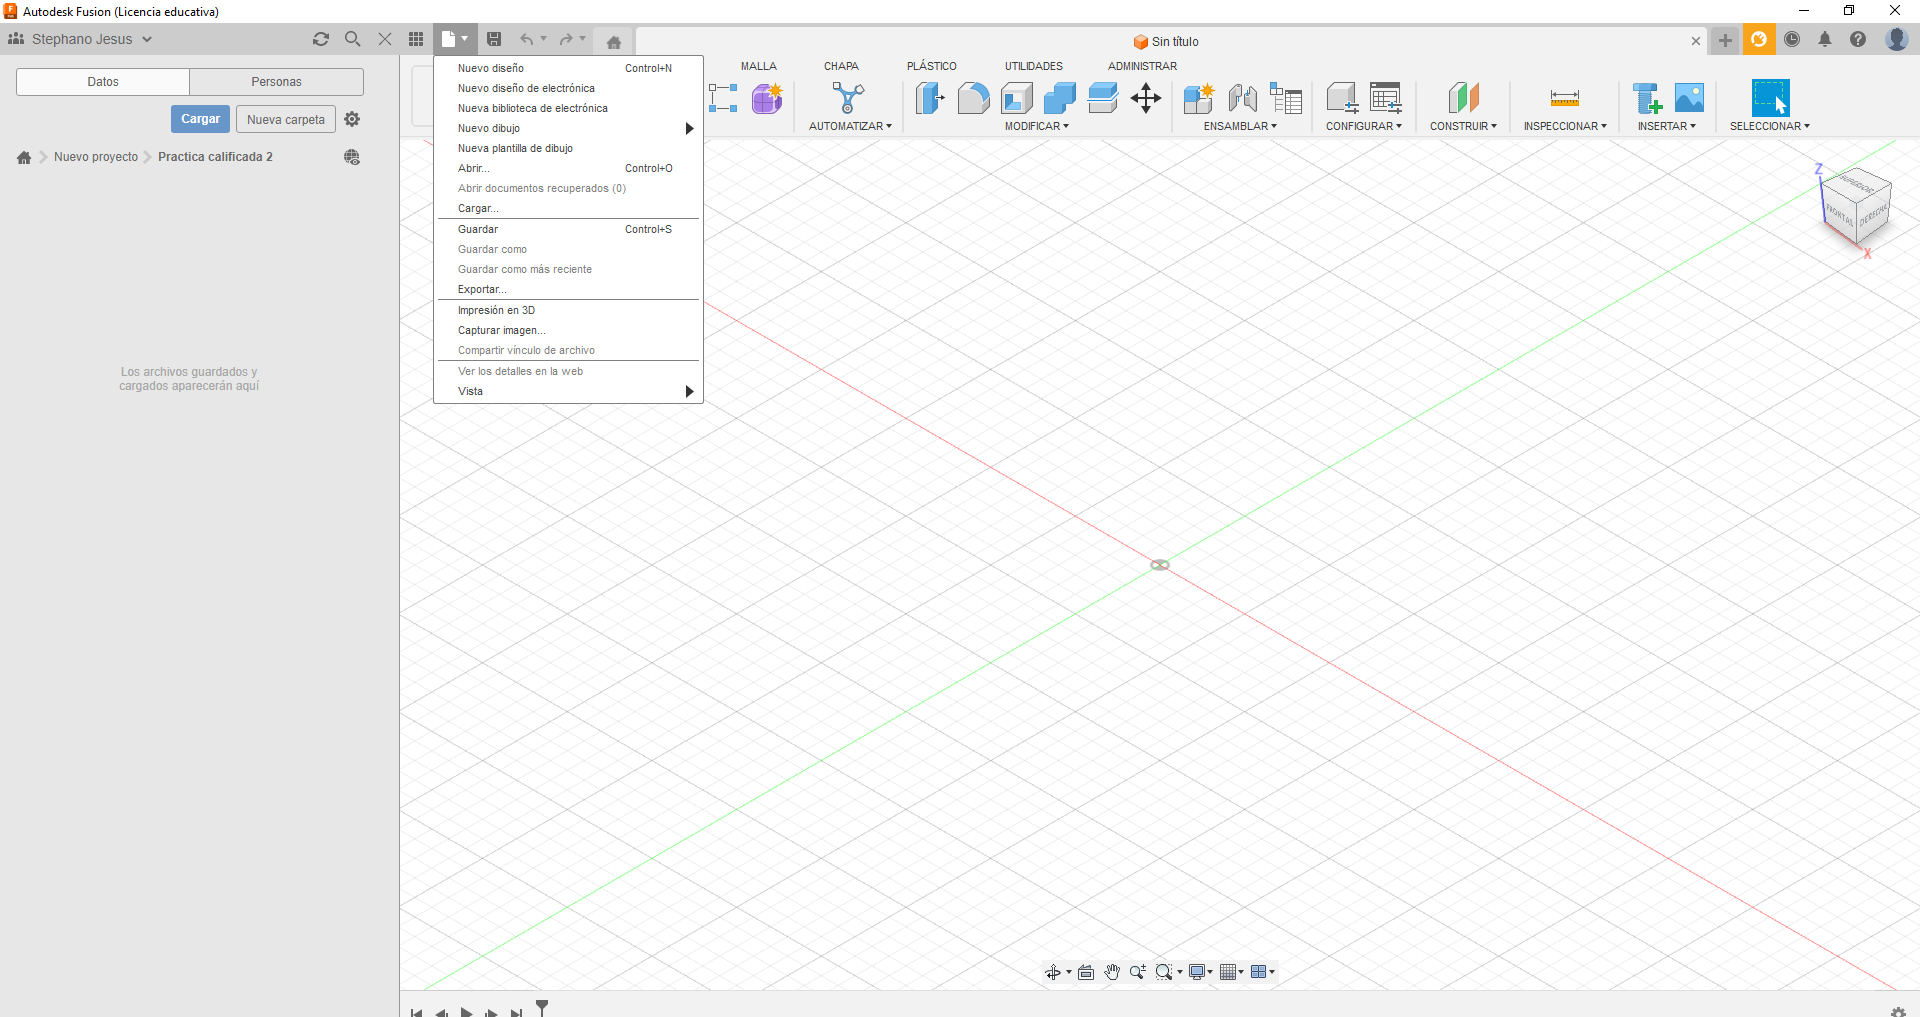The height and width of the screenshot is (1017, 1920).
Task: Close the data panel with the X icon
Action: (x=384, y=39)
